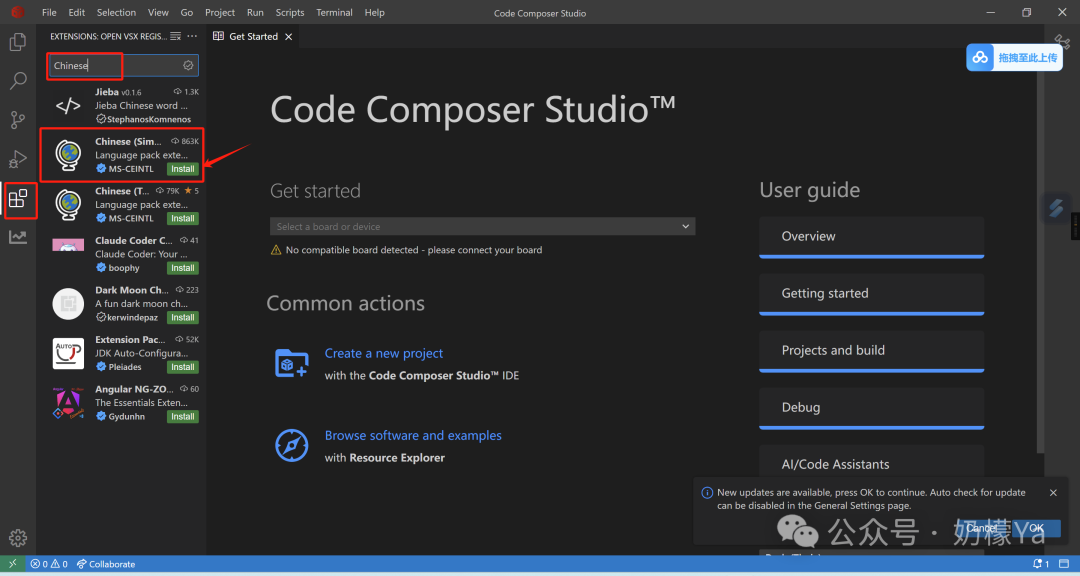Open the Dark Moon extension entry
1080x576 pixels.
pos(121,304)
